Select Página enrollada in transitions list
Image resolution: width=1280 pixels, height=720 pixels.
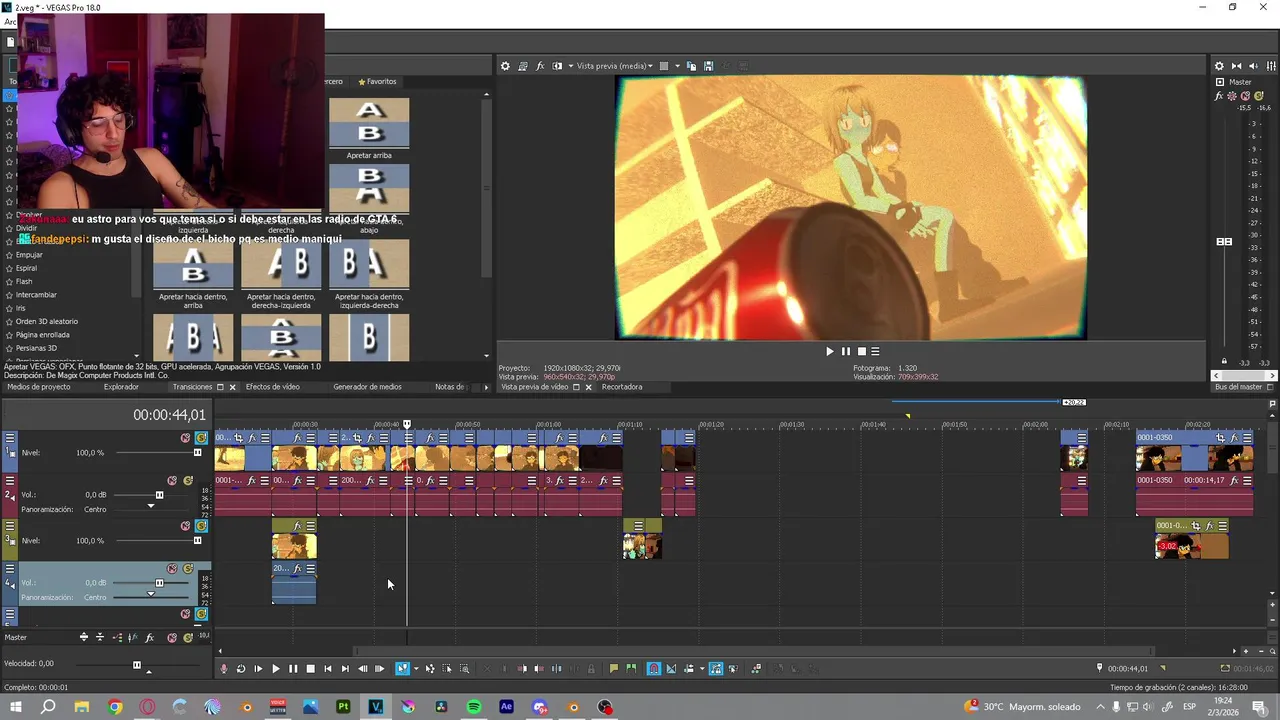click(43, 335)
